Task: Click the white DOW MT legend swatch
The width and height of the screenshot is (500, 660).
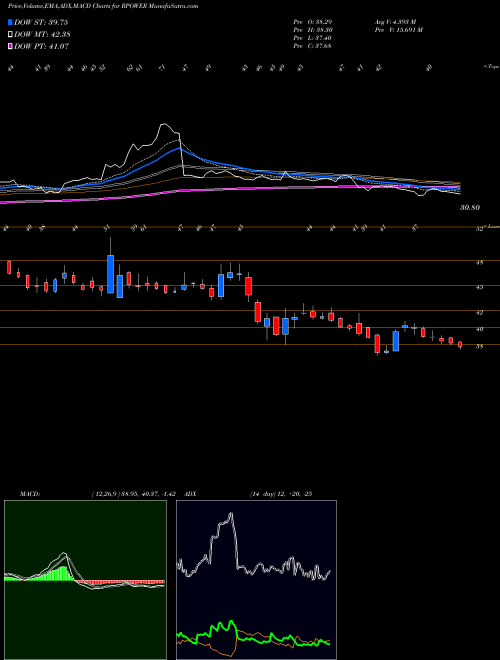Action: coord(10,35)
